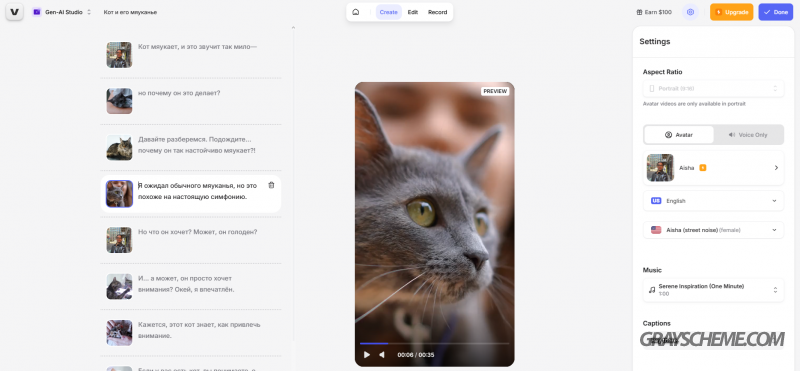Image resolution: width=800 pixels, height=371 pixels.
Task: Click the home icon in top toolbar
Action: click(356, 12)
